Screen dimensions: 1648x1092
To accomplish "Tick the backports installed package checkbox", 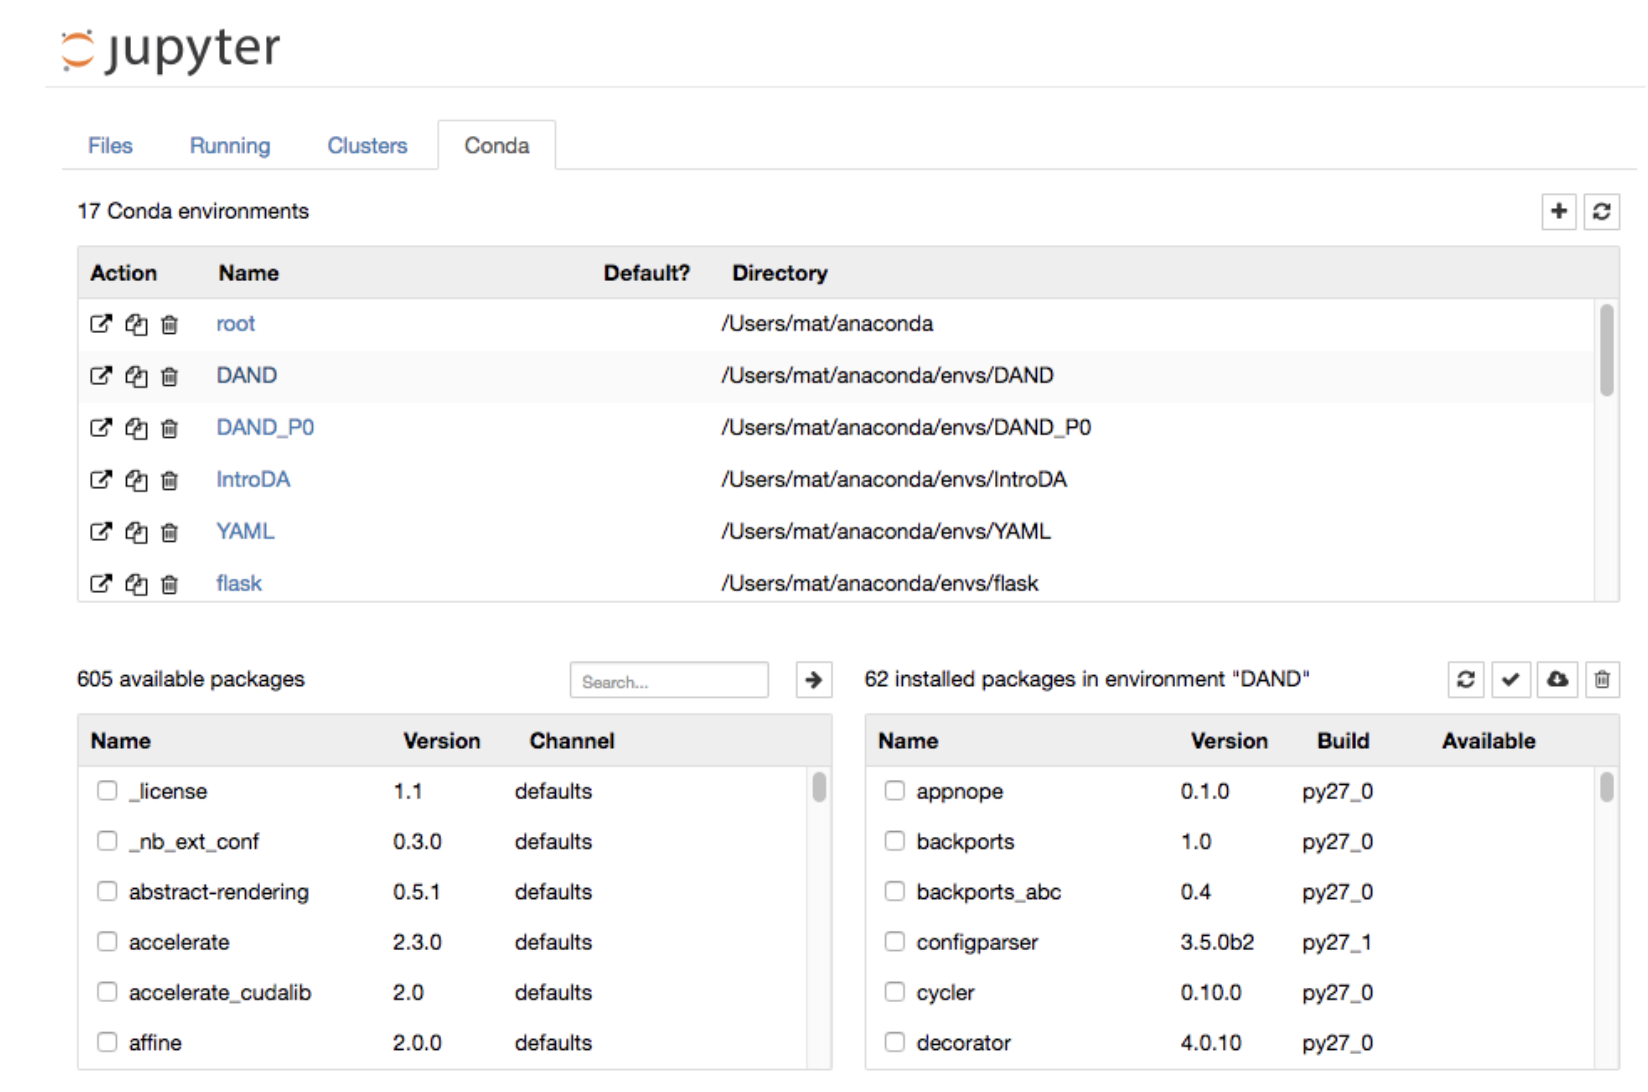I will click(x=895, y=841).
